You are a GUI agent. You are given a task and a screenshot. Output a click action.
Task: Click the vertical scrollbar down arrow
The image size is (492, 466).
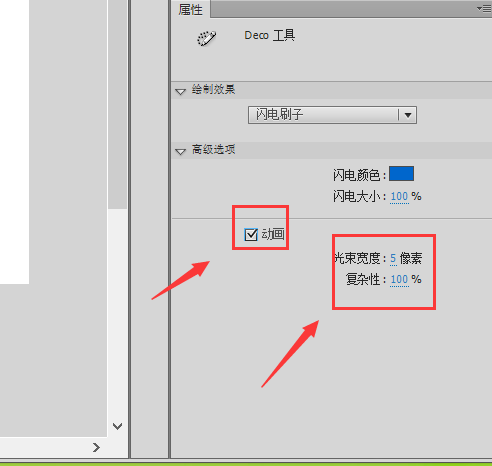point(117,426)
